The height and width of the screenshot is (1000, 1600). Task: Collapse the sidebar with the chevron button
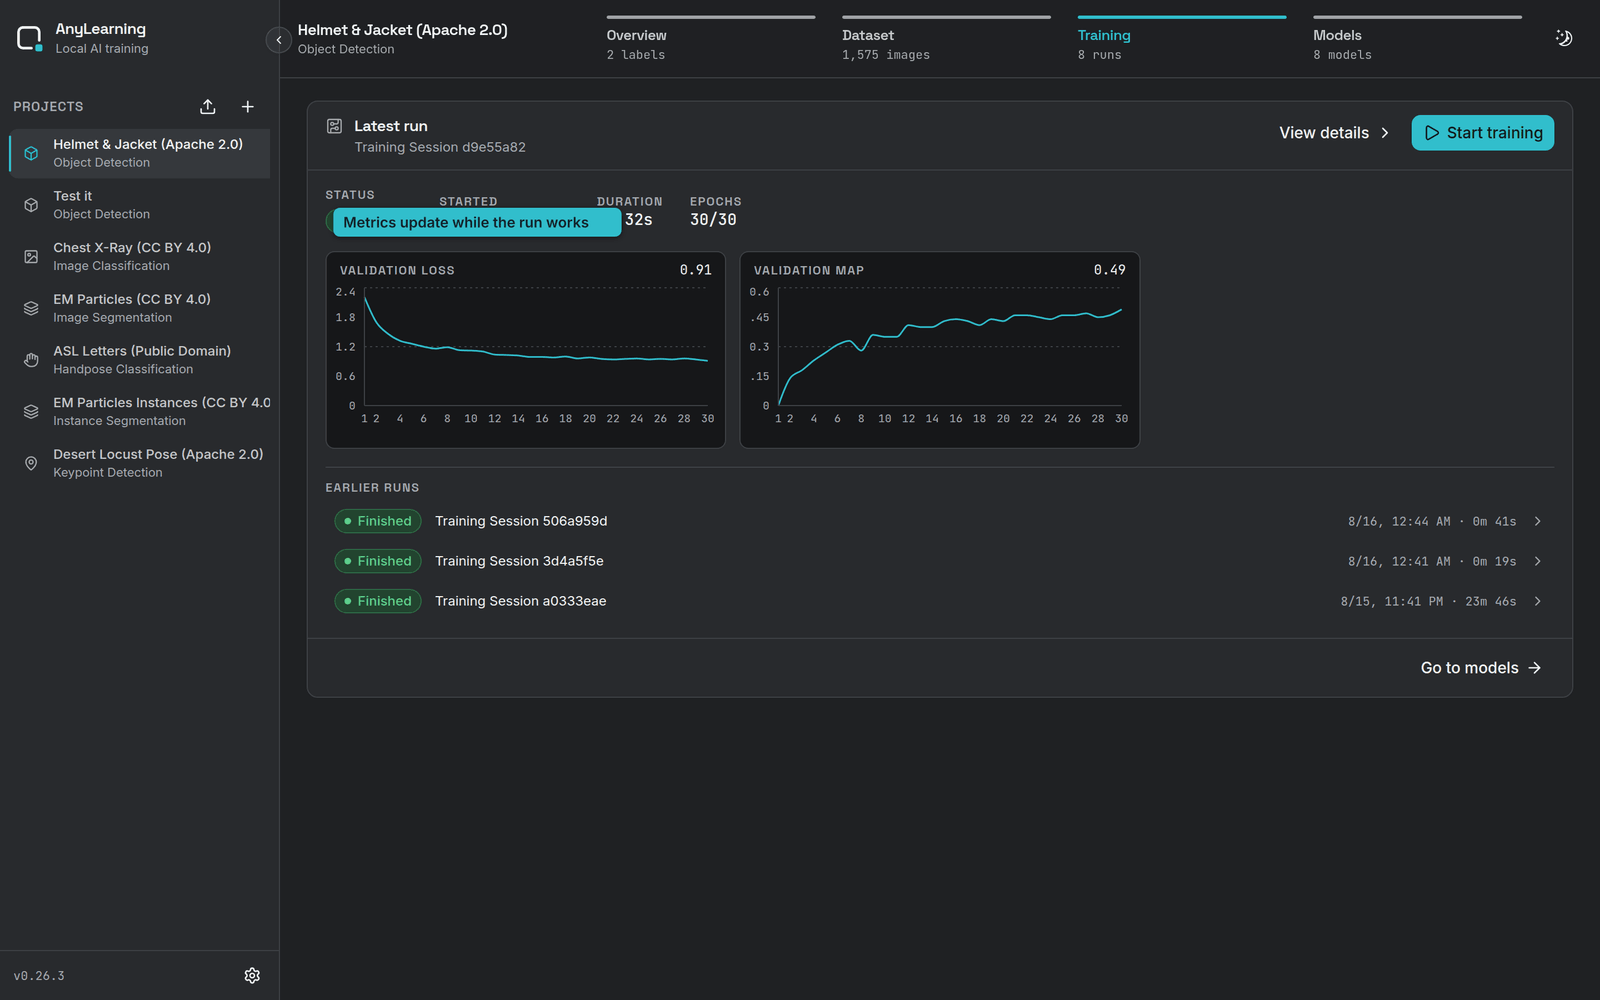(x=278, y=40)
